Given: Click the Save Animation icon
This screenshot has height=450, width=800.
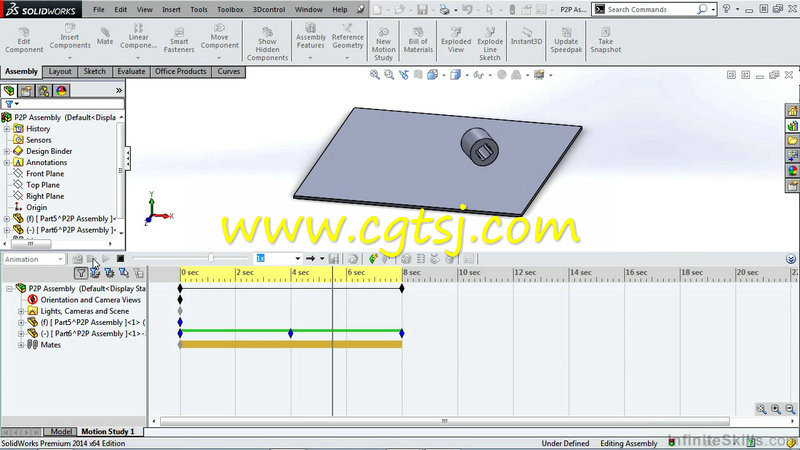Looking at the screenshot, I should coord(334,259).
